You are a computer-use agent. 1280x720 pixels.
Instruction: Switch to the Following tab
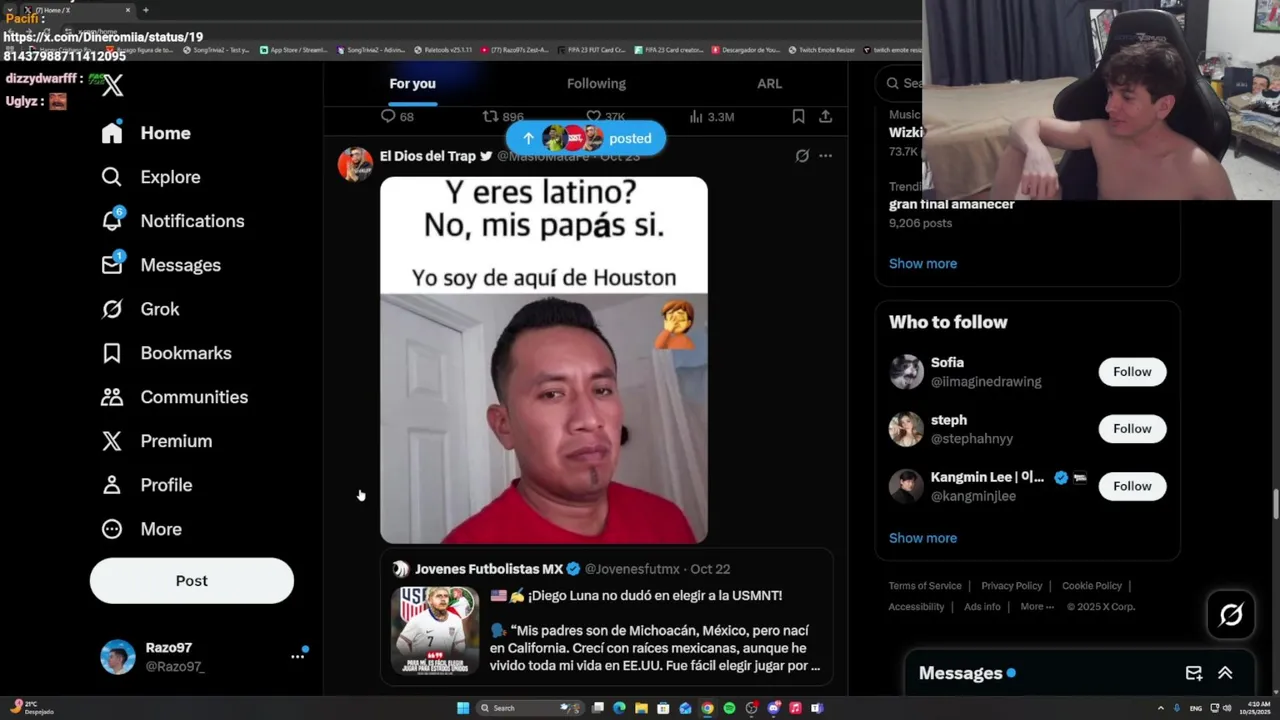point(596,83)
